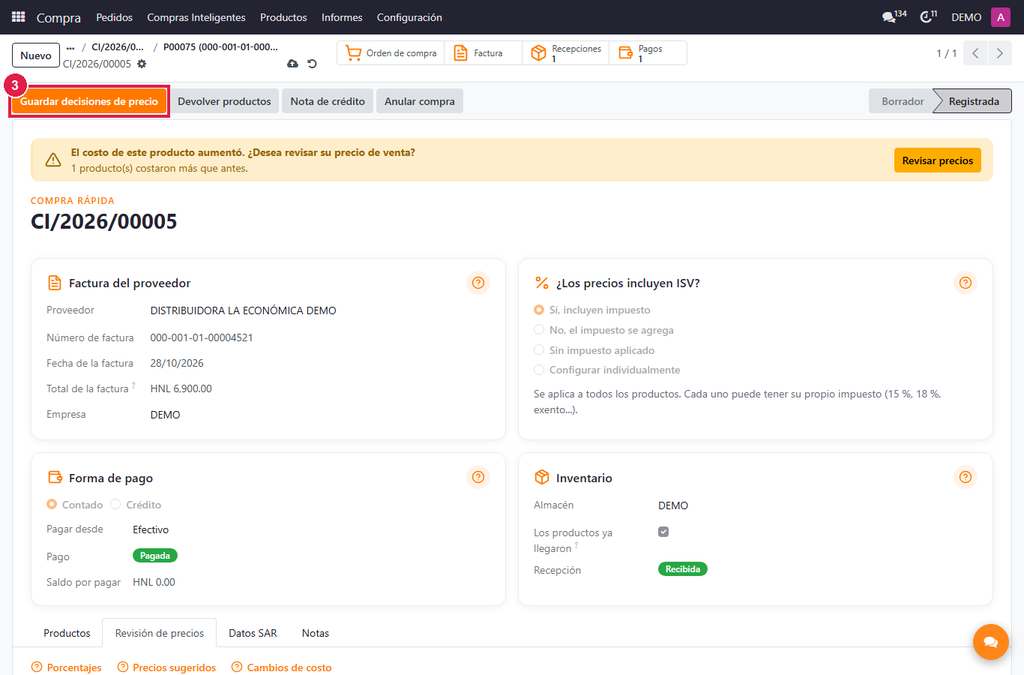This screenshot has height=675, width=1024.
Task: Choose 'Configurar individualmente' radio option
Action: [x=539, y=370]
